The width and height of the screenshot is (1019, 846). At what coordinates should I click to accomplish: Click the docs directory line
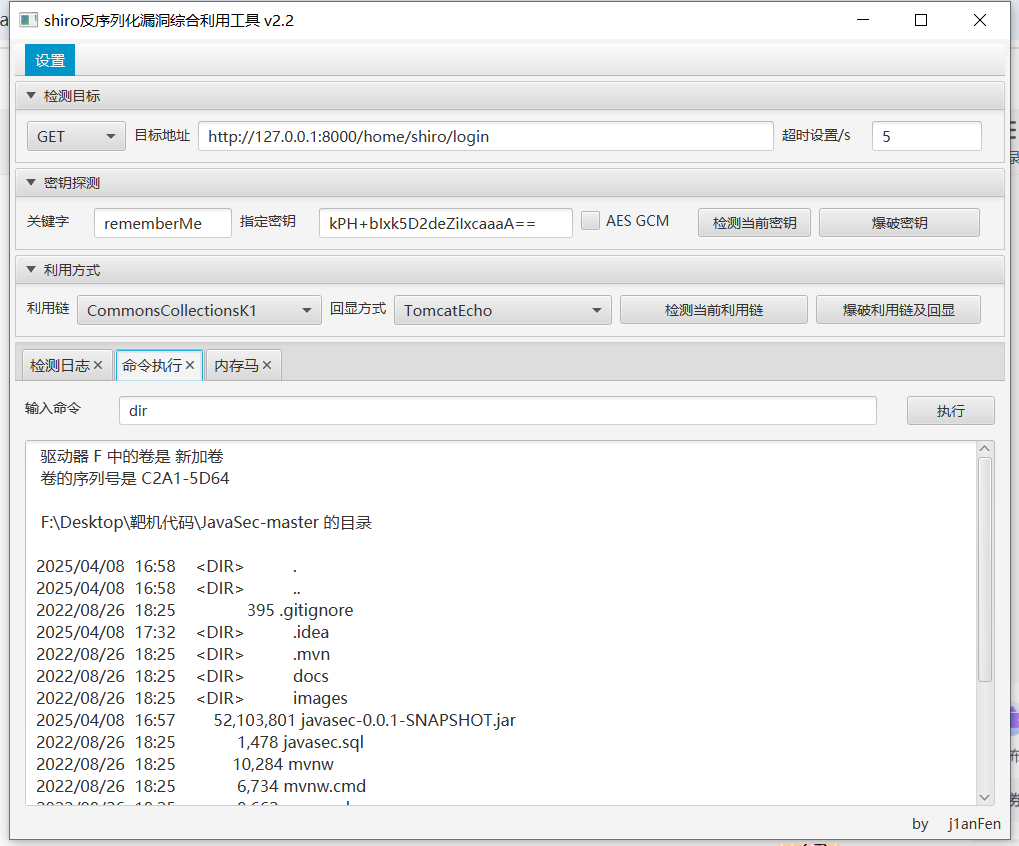click(183, 676)
